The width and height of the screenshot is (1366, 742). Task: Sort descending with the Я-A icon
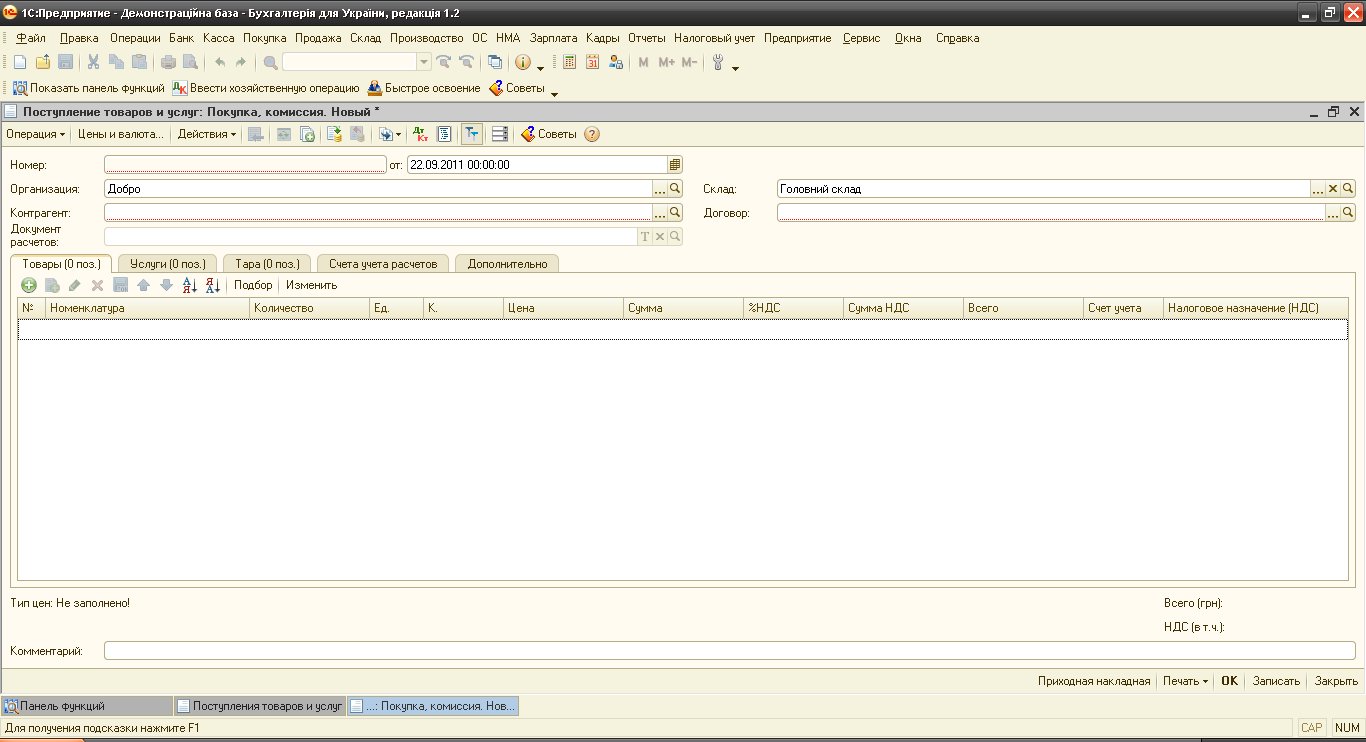[x=212, y=285]
